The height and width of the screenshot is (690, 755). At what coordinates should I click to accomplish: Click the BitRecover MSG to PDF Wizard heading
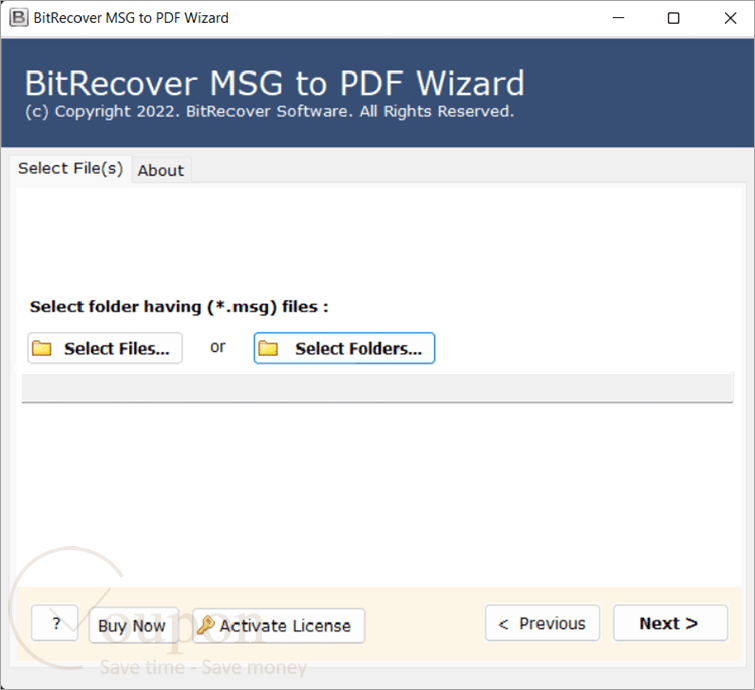[274, 83]
